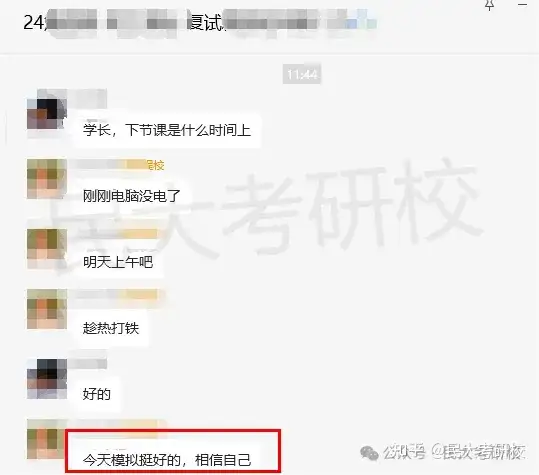Image resolution: width=539 pixels, height=475 pixels.
Task: Open avatar beside 趁热打铁
Action: (47, 309)
